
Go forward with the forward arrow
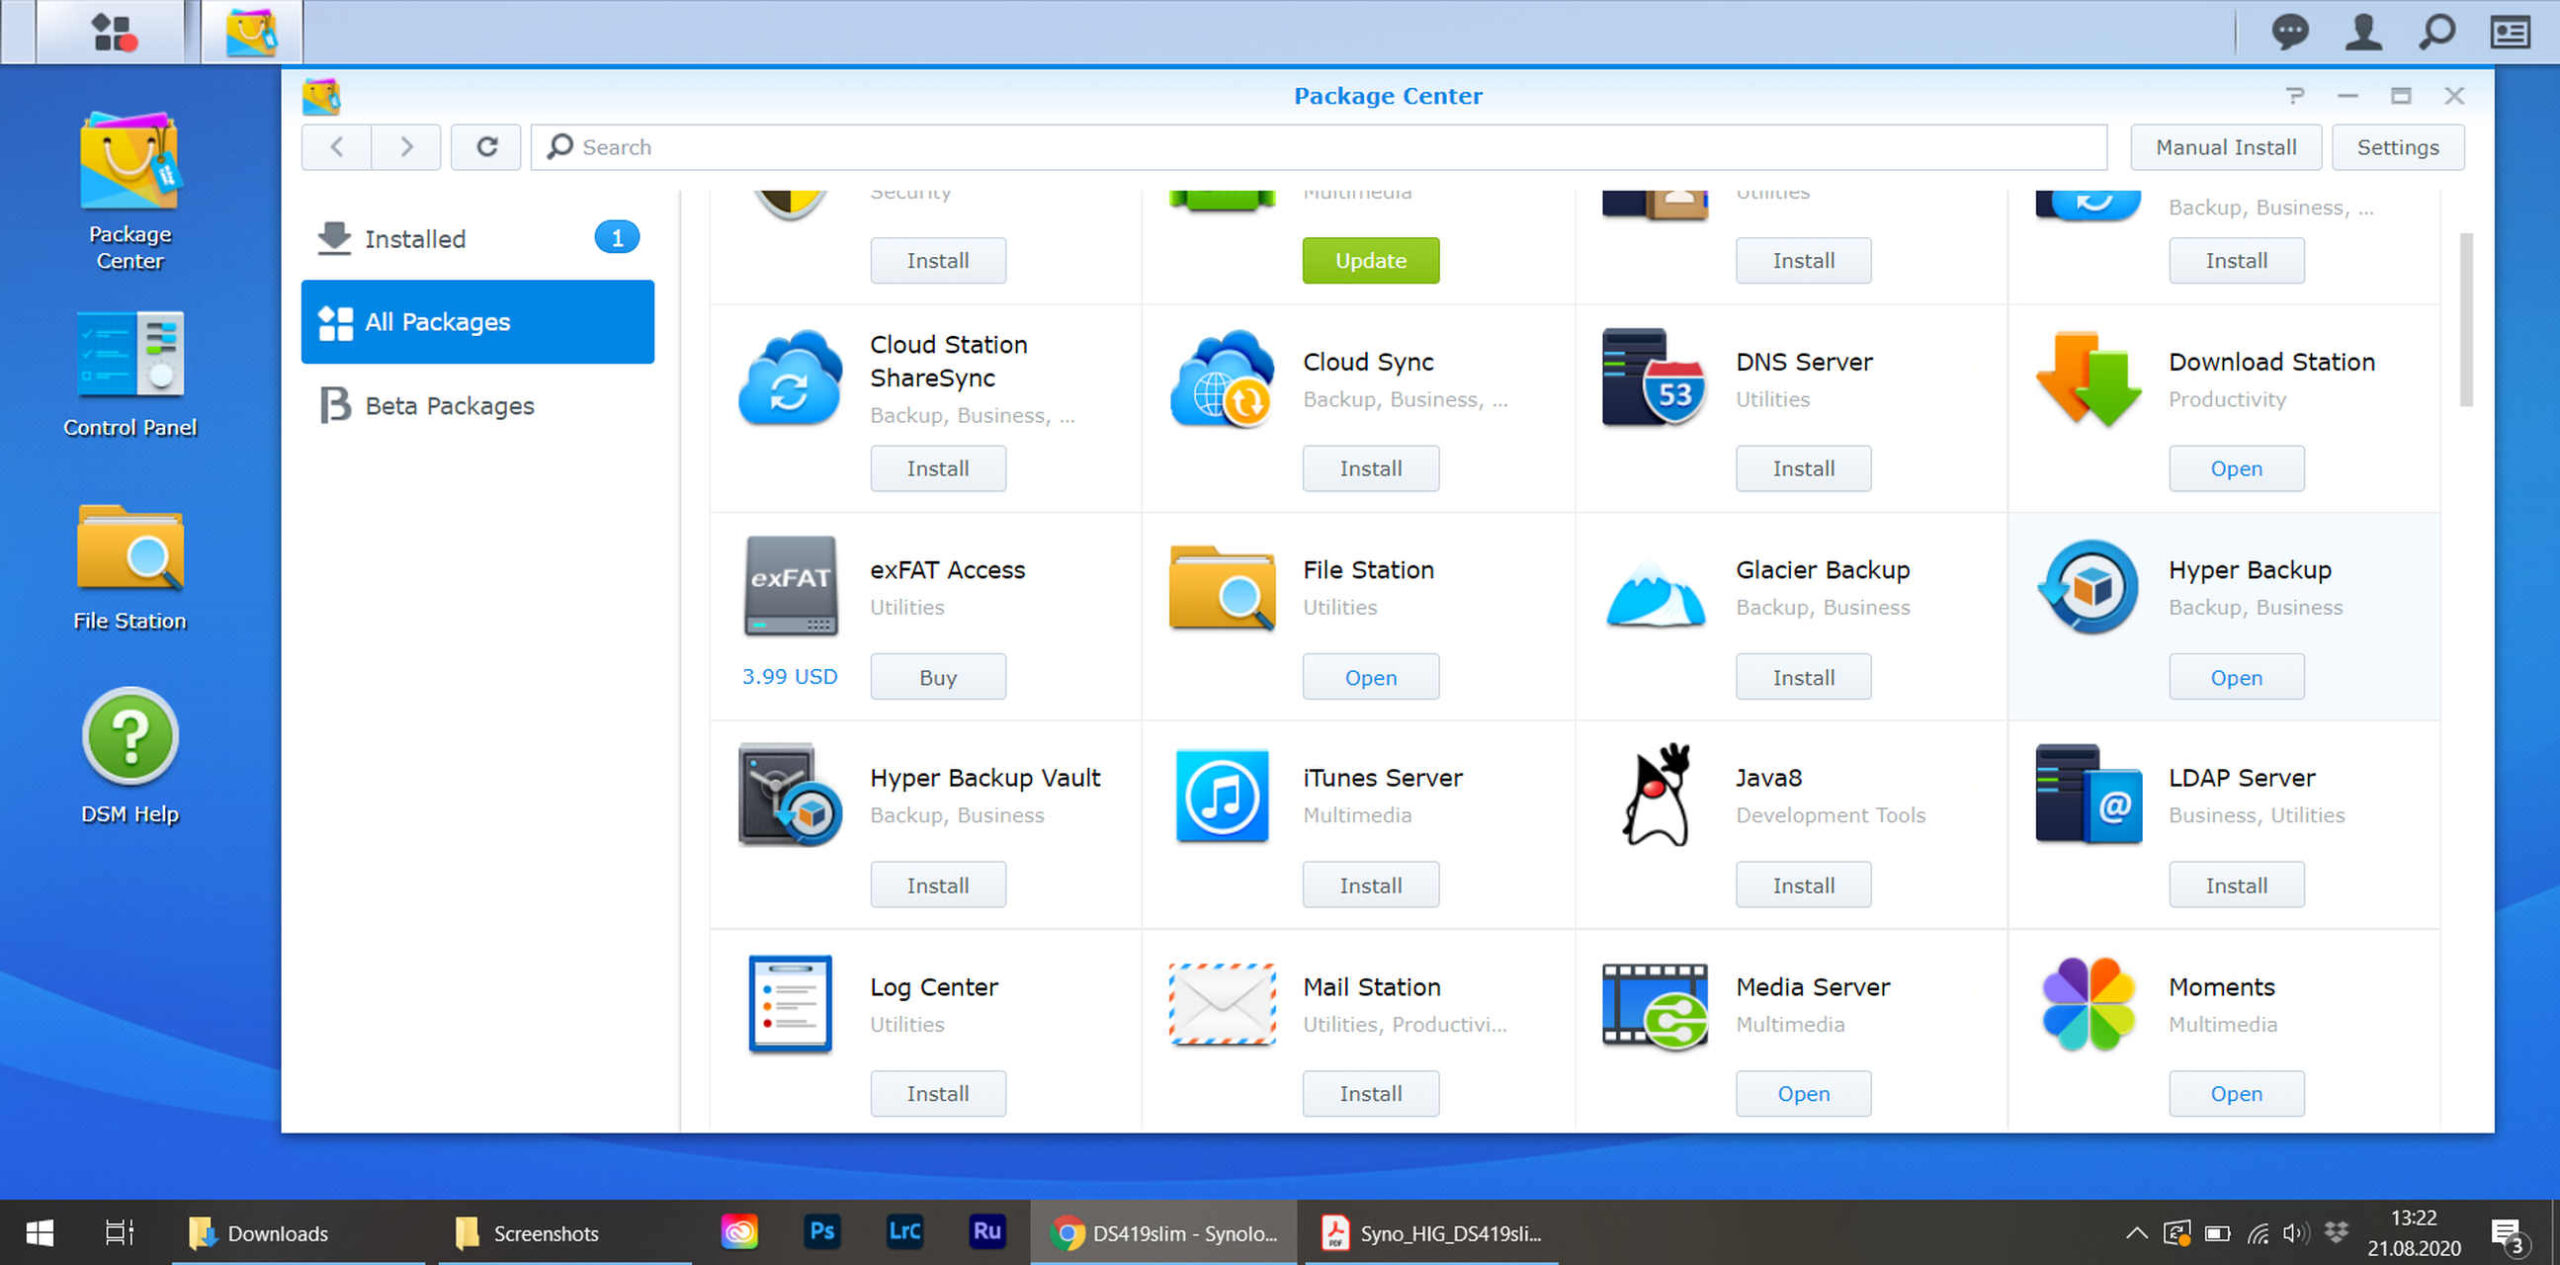coord(406,147)
